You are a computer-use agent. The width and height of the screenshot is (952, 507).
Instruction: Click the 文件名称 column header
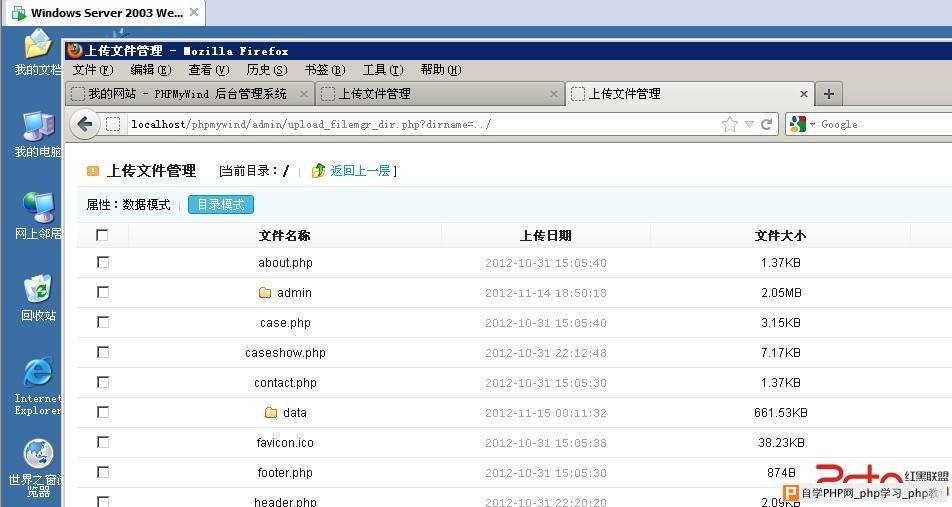click(x=285, y=236)
